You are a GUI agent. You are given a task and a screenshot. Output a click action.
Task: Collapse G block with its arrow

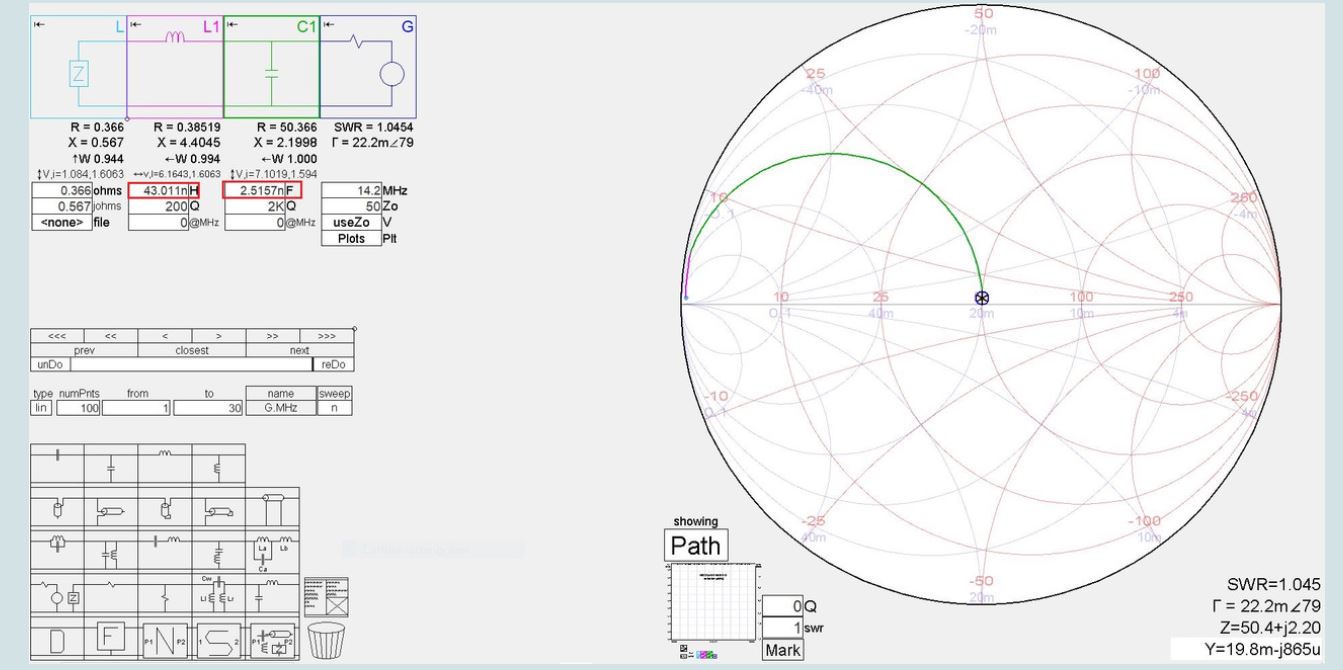coord(327,26)
